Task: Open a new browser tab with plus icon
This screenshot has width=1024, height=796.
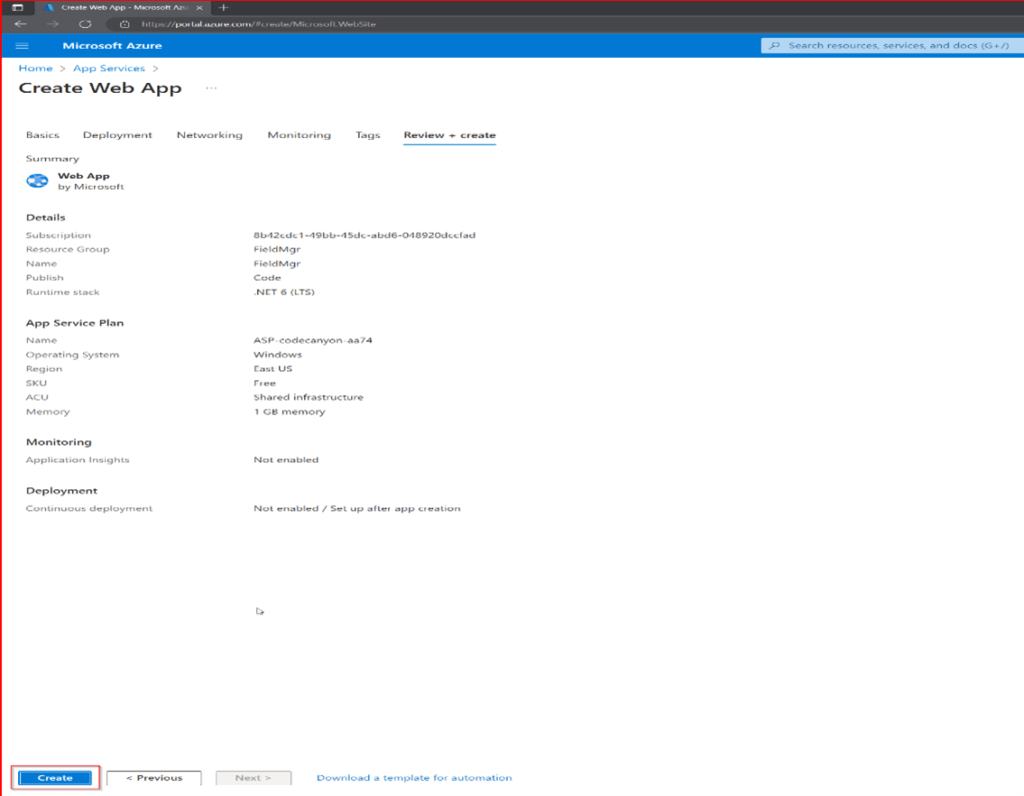Action: [x=223, y=7]
